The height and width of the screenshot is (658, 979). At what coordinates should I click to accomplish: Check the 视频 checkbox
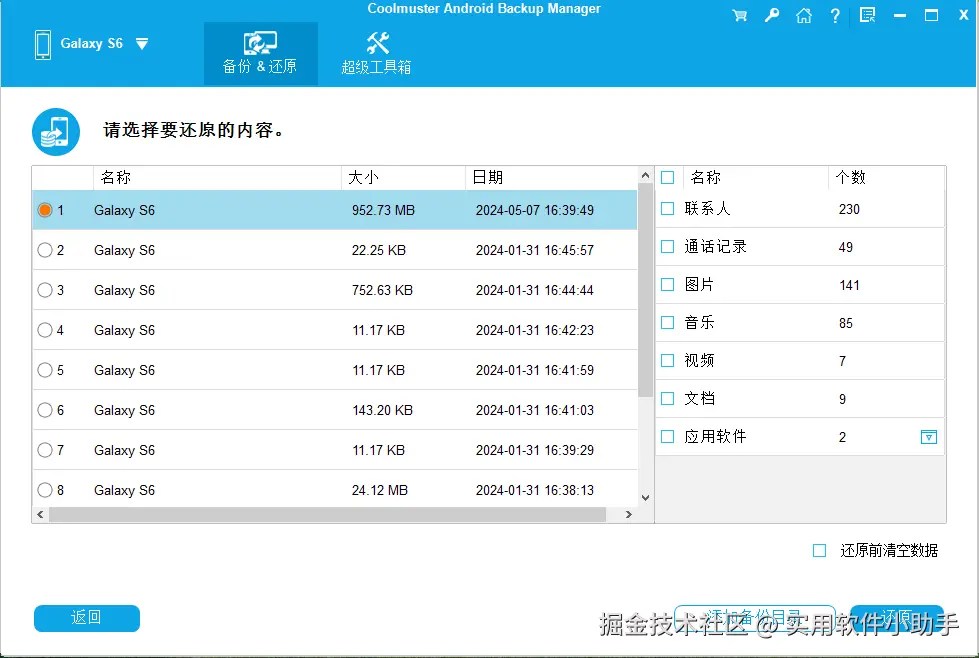tap(667, 361)
